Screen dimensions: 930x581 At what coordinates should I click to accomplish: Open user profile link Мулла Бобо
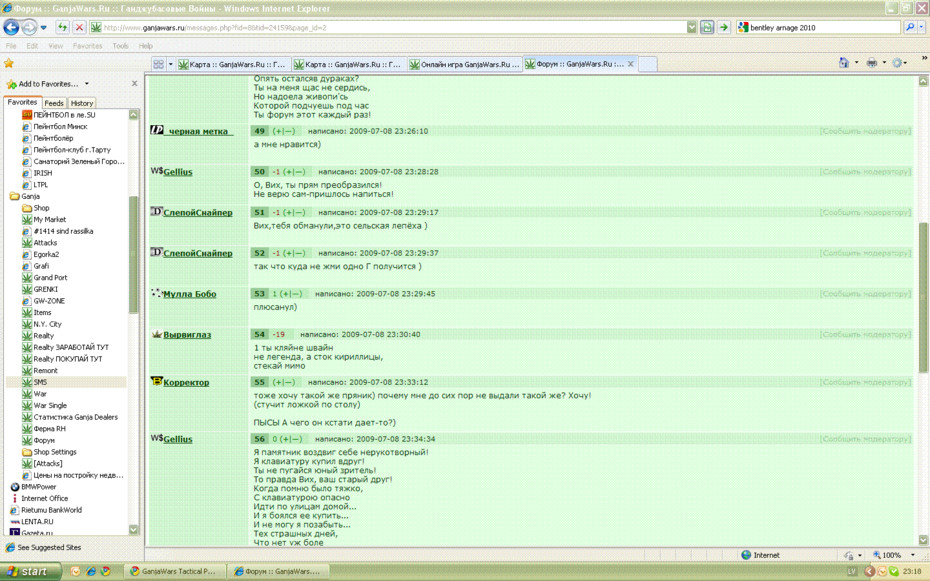190,294
